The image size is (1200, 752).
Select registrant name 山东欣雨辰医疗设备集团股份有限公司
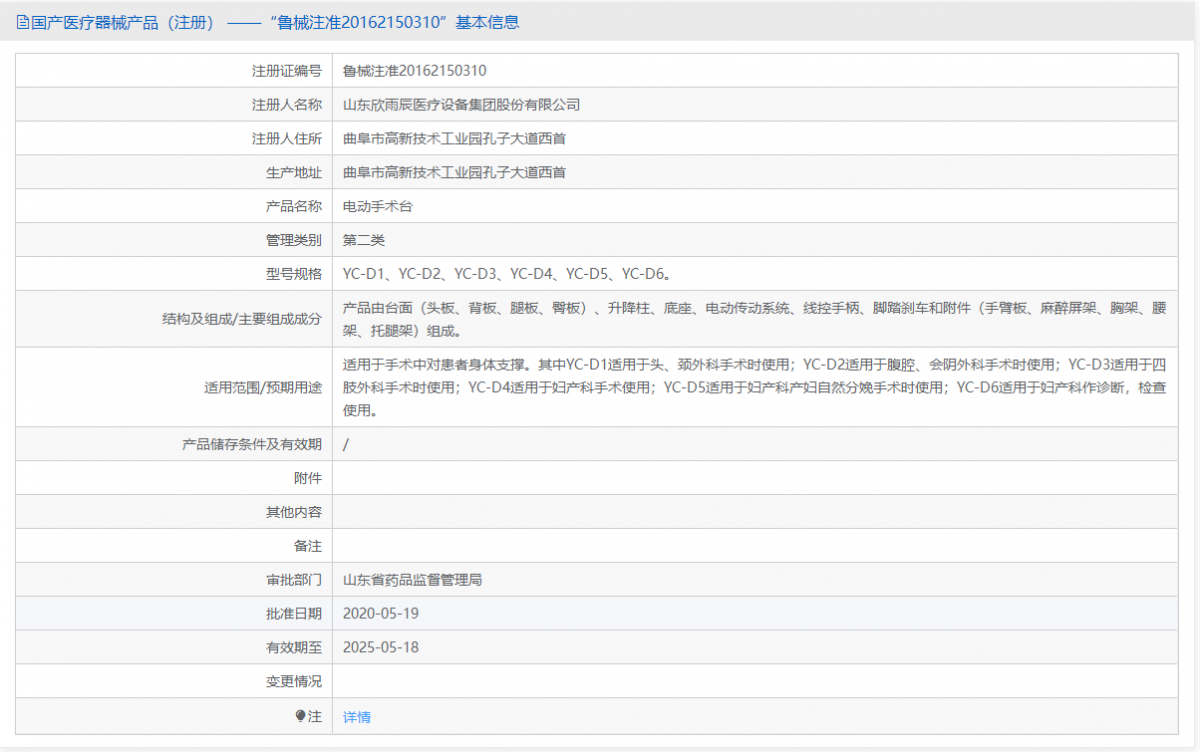coord(462,105)
